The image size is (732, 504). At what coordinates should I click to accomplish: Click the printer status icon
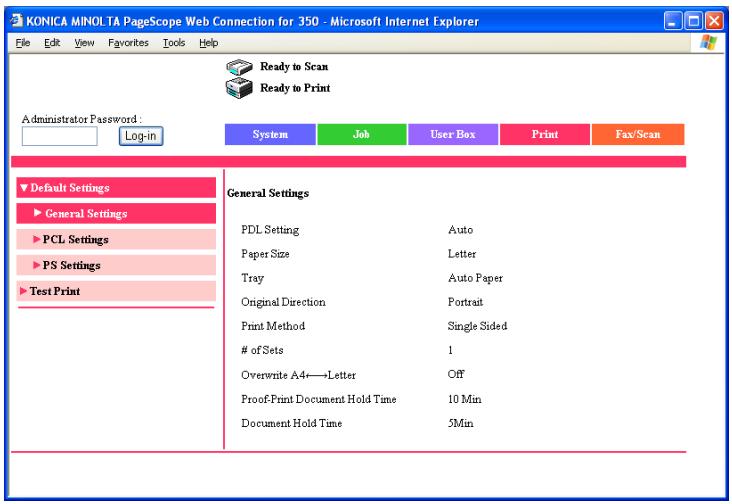[x=239, y=88]
